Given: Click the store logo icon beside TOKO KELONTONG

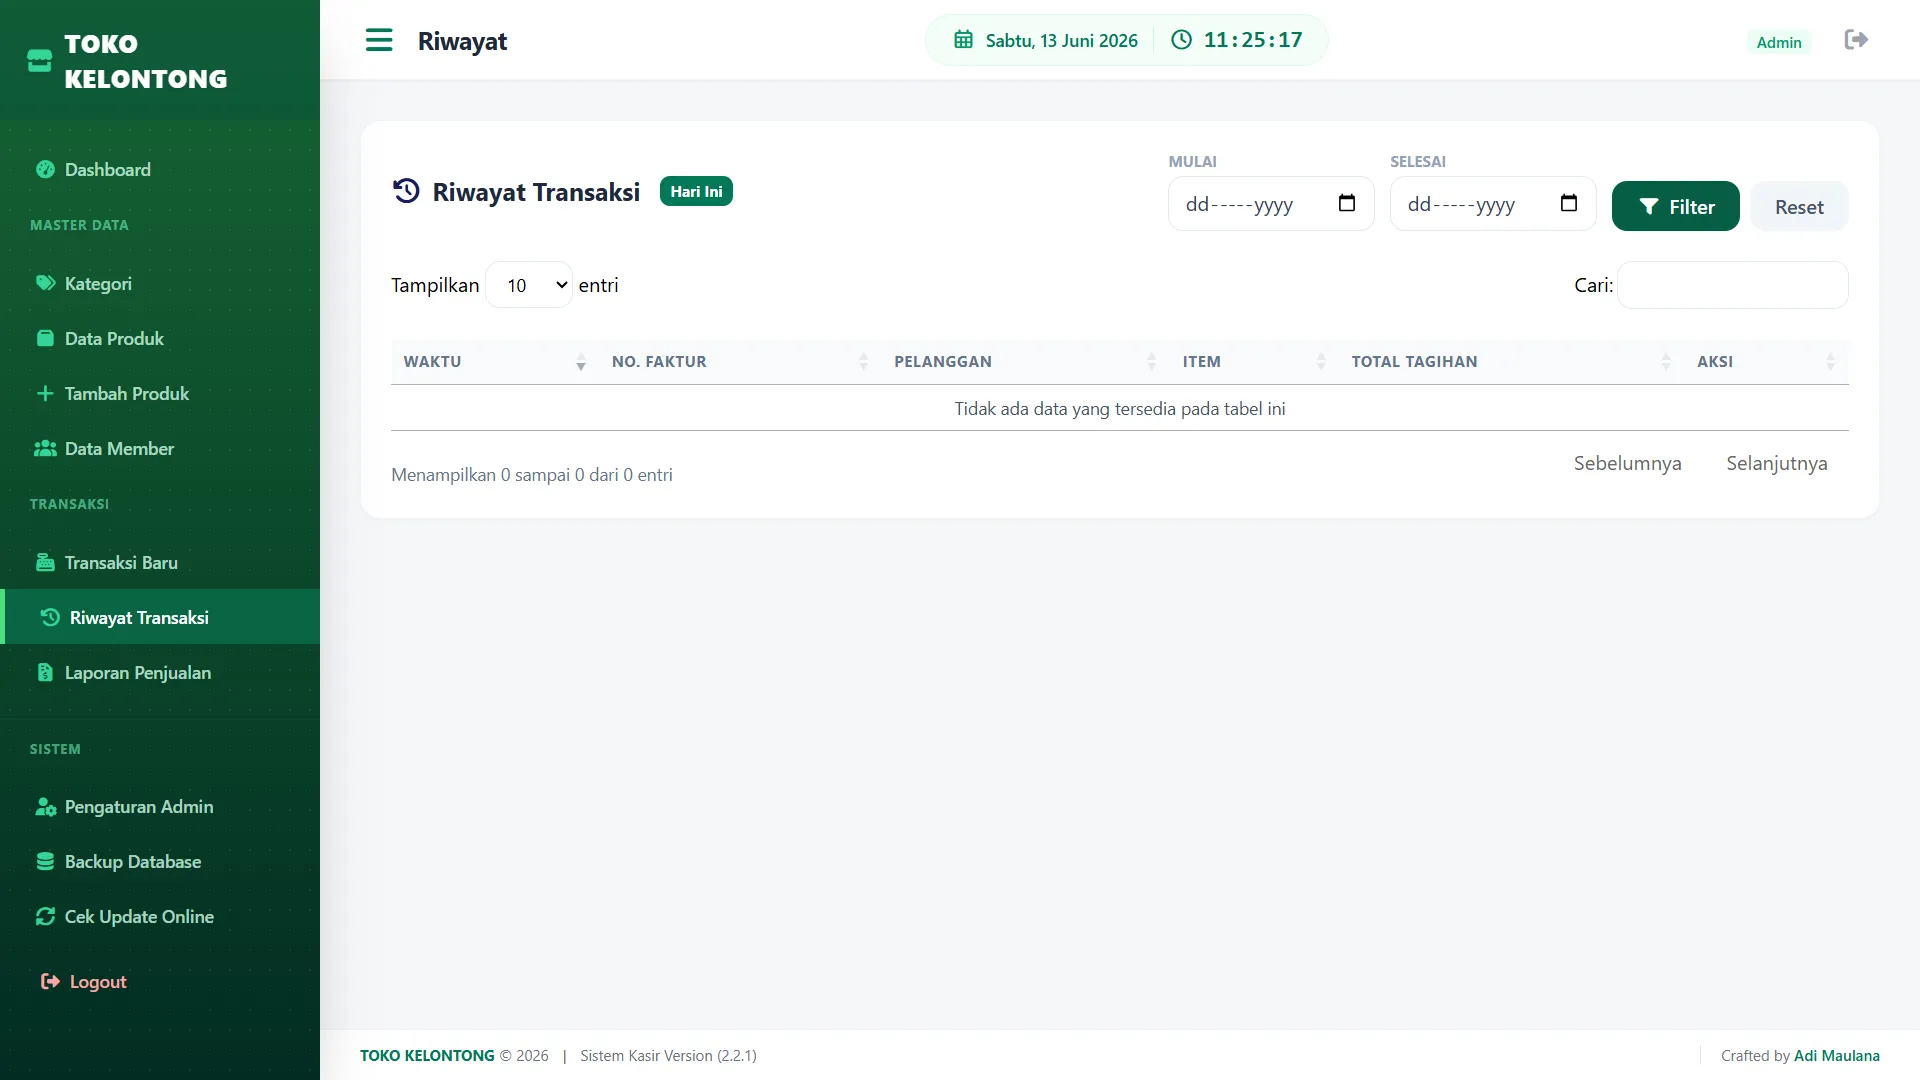Looking at the screenshot, I should [x=39, y=61].
